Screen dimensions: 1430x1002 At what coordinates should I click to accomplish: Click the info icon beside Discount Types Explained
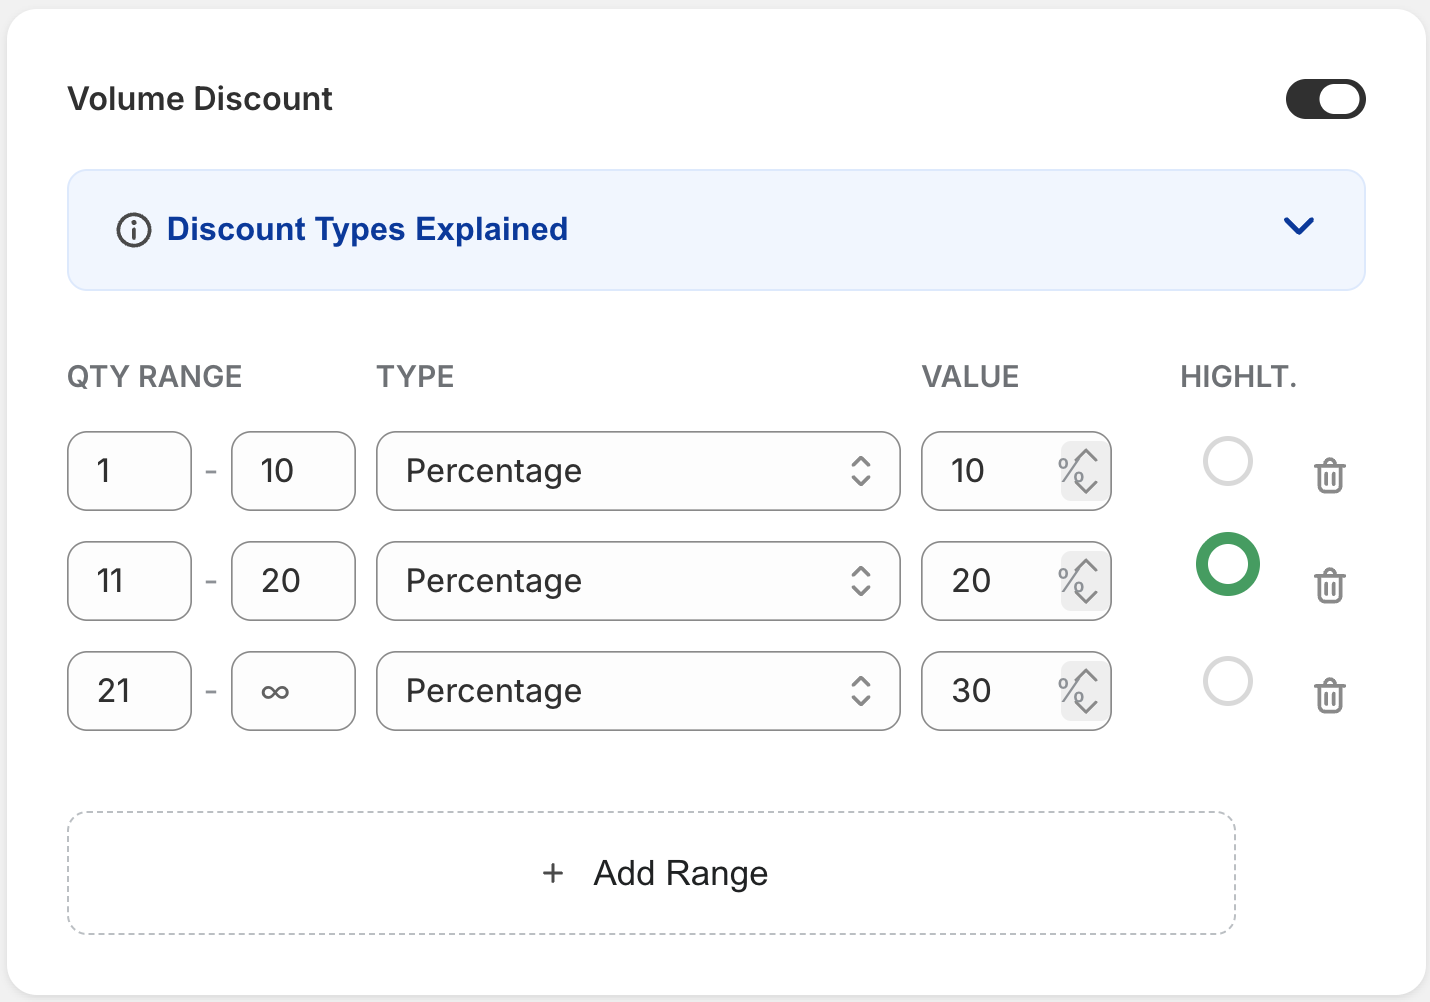[134, 230]
